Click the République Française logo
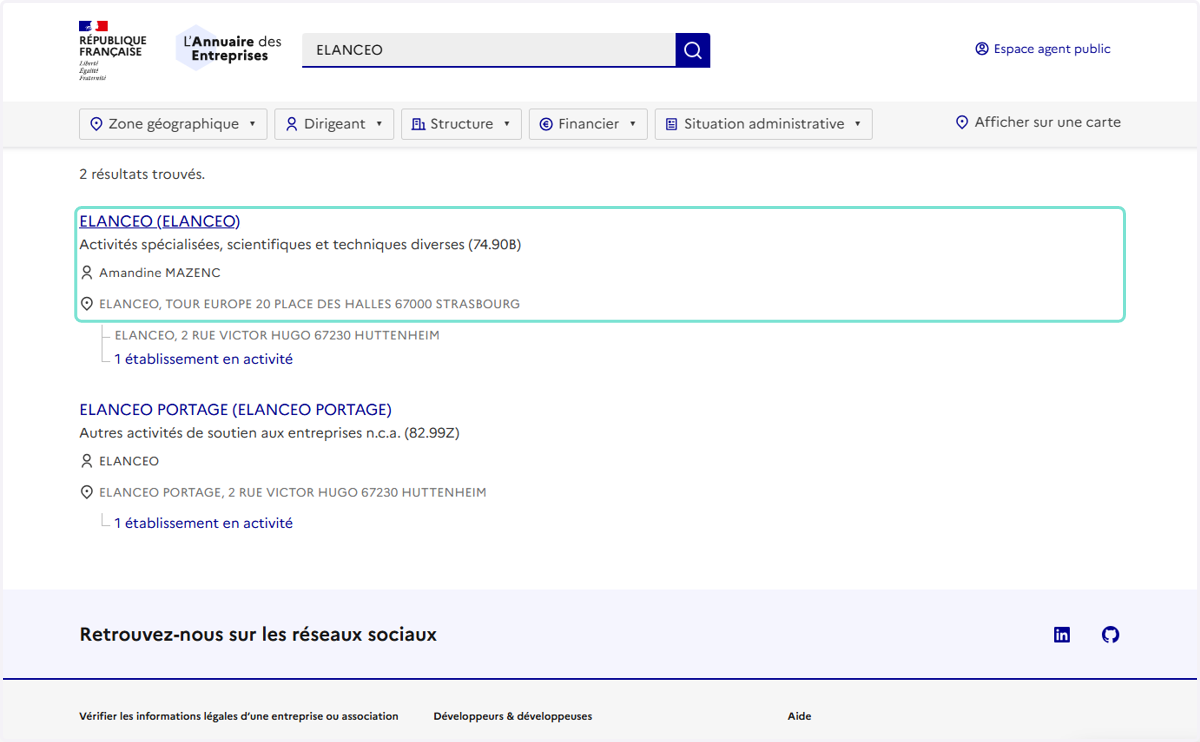The height and width of the screenshot is (742, 1200). (112, 50)
